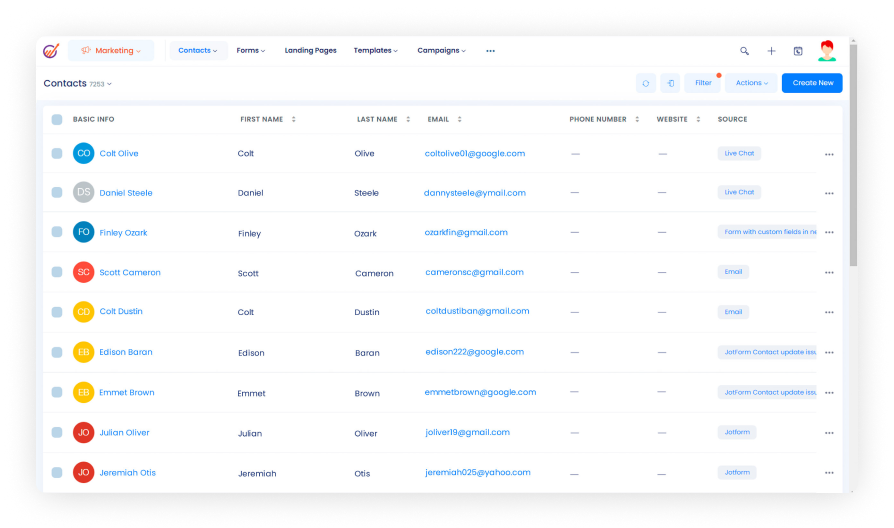This screenshot has width=894, height=528.
Task: Open Finley Ozark contact link
Action: click(x=123, y=233)
